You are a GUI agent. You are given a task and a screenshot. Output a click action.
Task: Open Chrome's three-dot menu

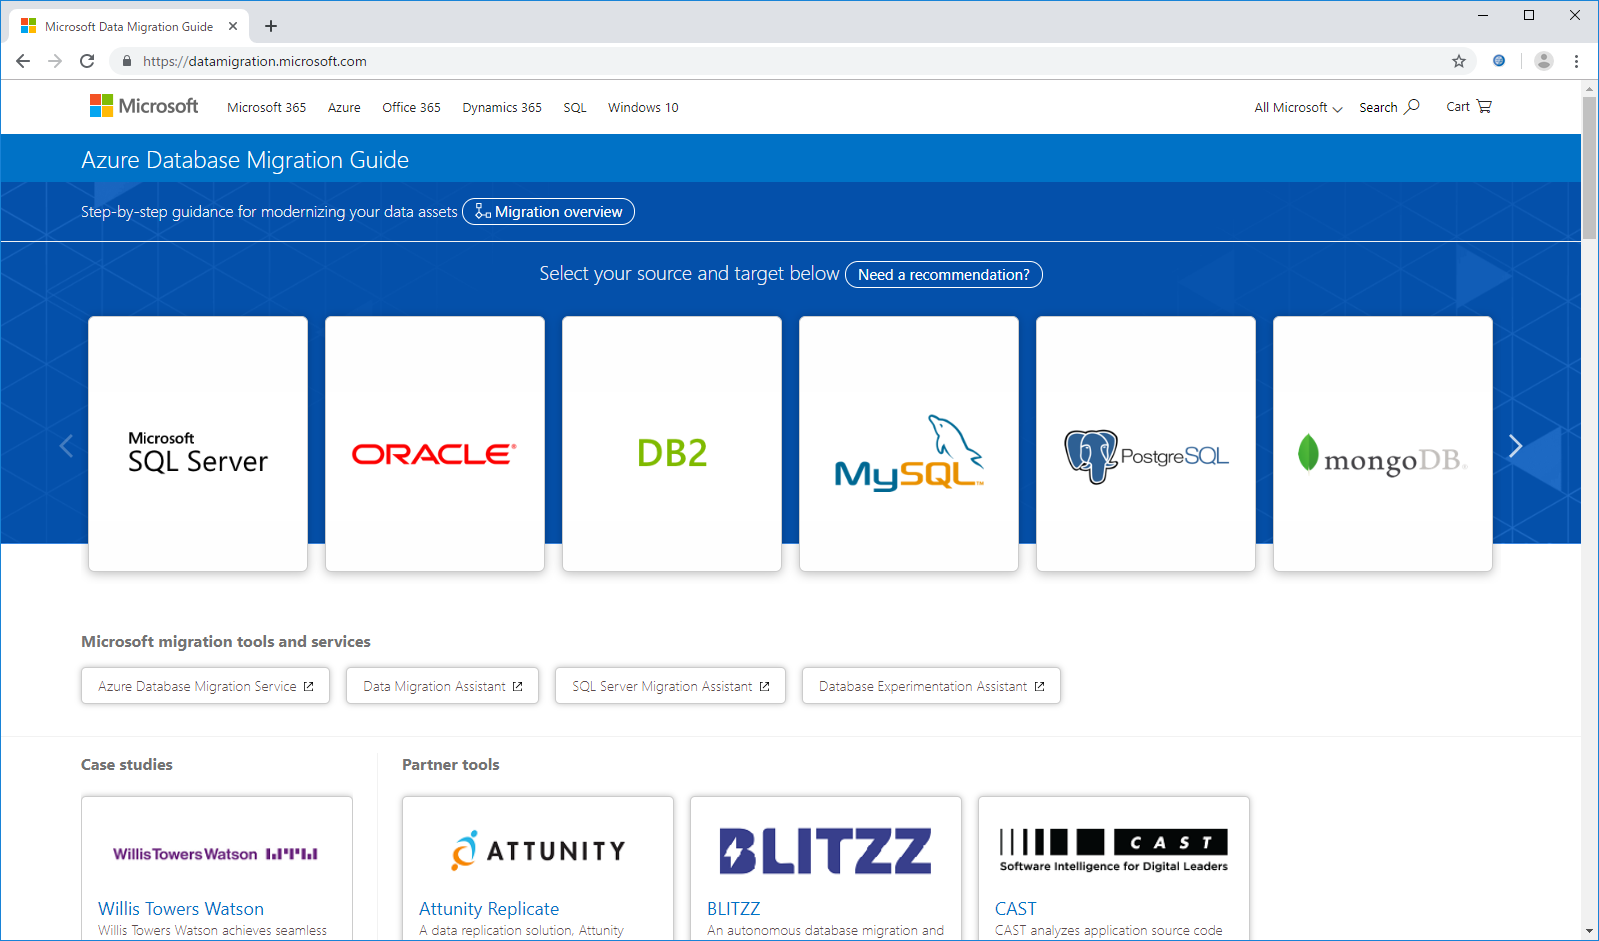[x=1576, y=61]
